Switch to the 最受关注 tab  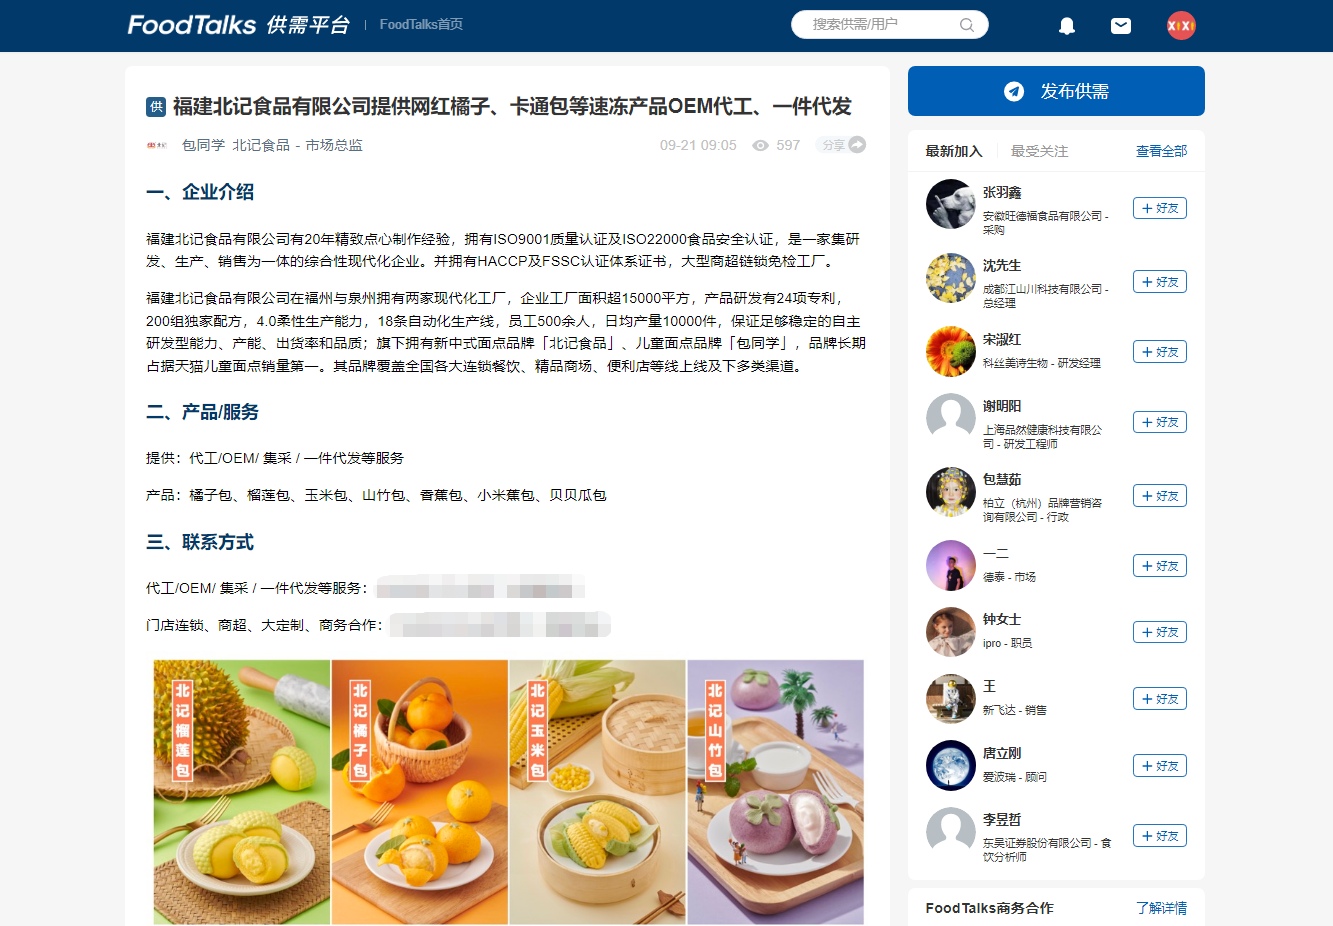click(1039, 151)
